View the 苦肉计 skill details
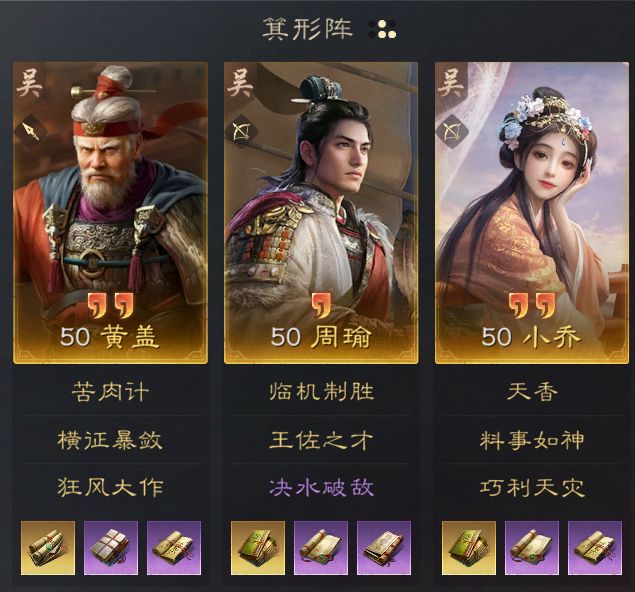This screenshot has width=635, height=592. point(111,392)
